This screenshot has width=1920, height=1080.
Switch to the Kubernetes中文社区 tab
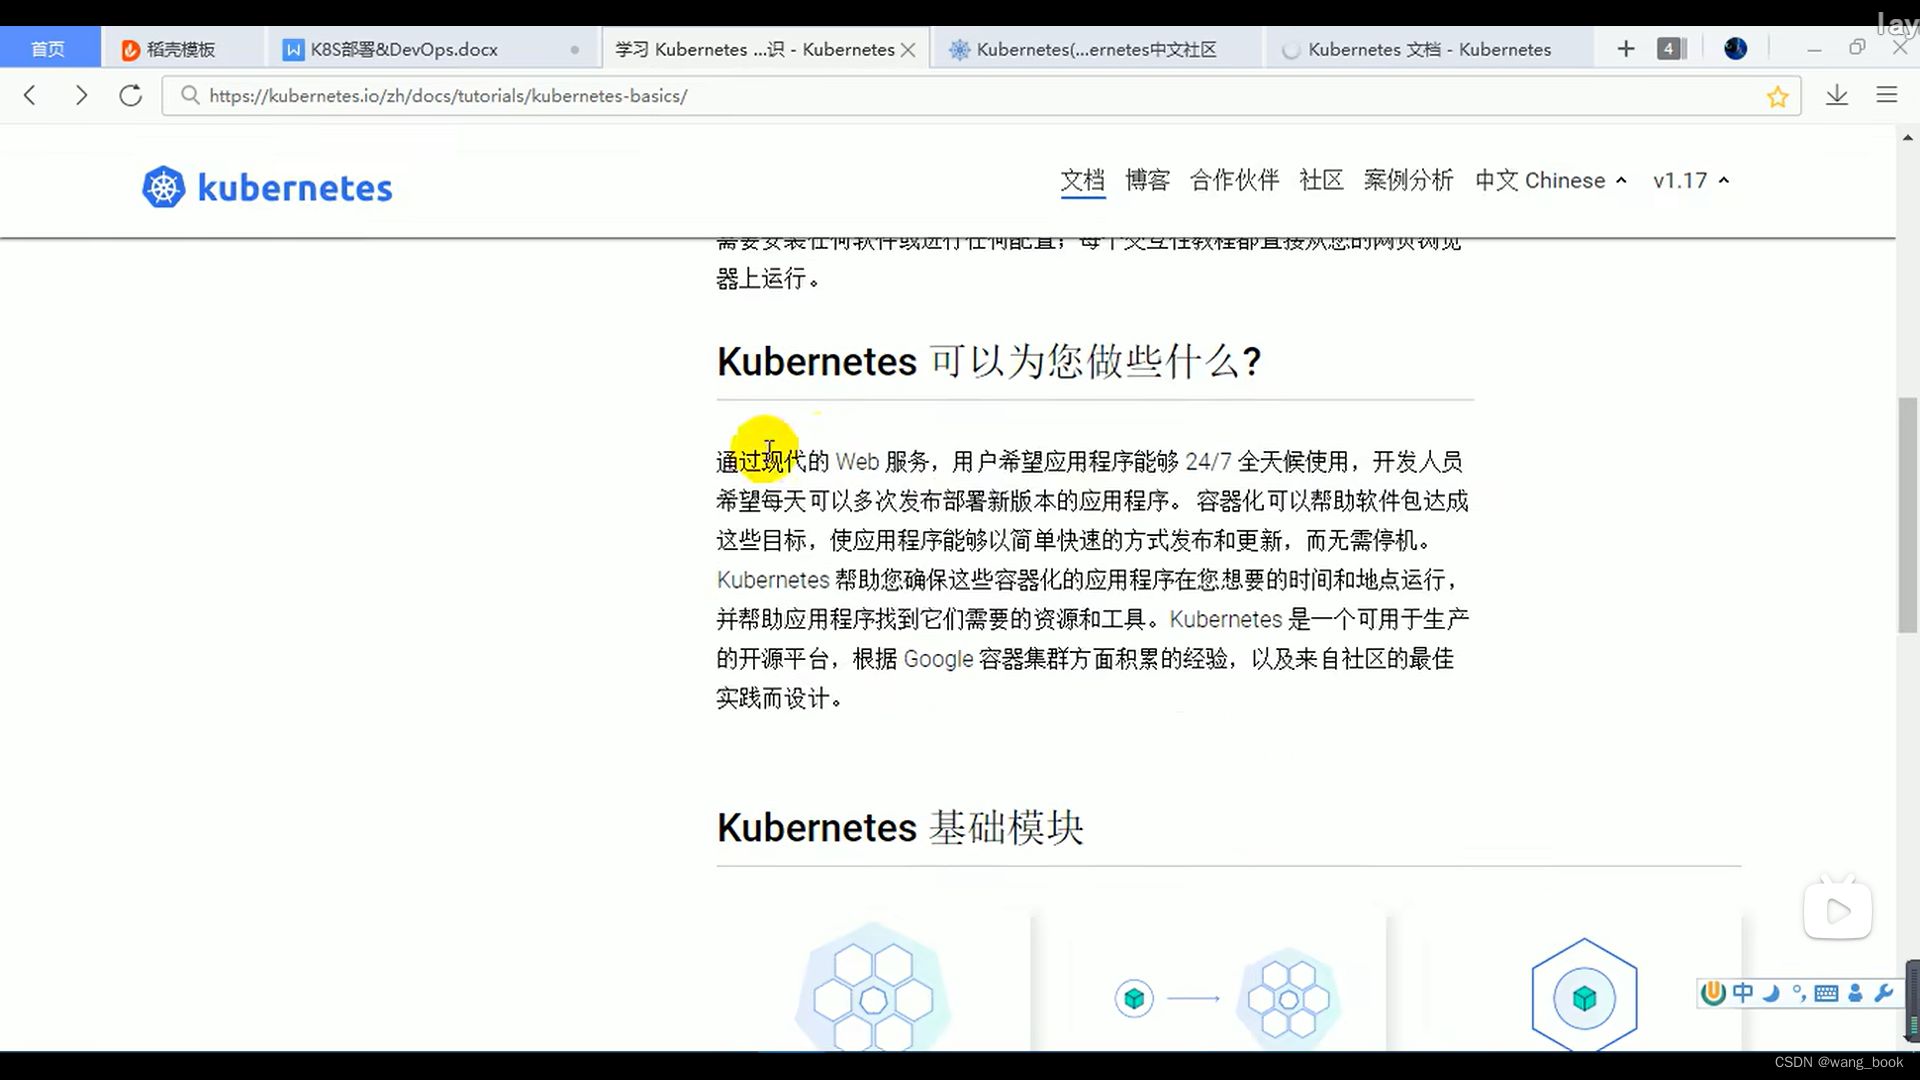point(1095,49)
